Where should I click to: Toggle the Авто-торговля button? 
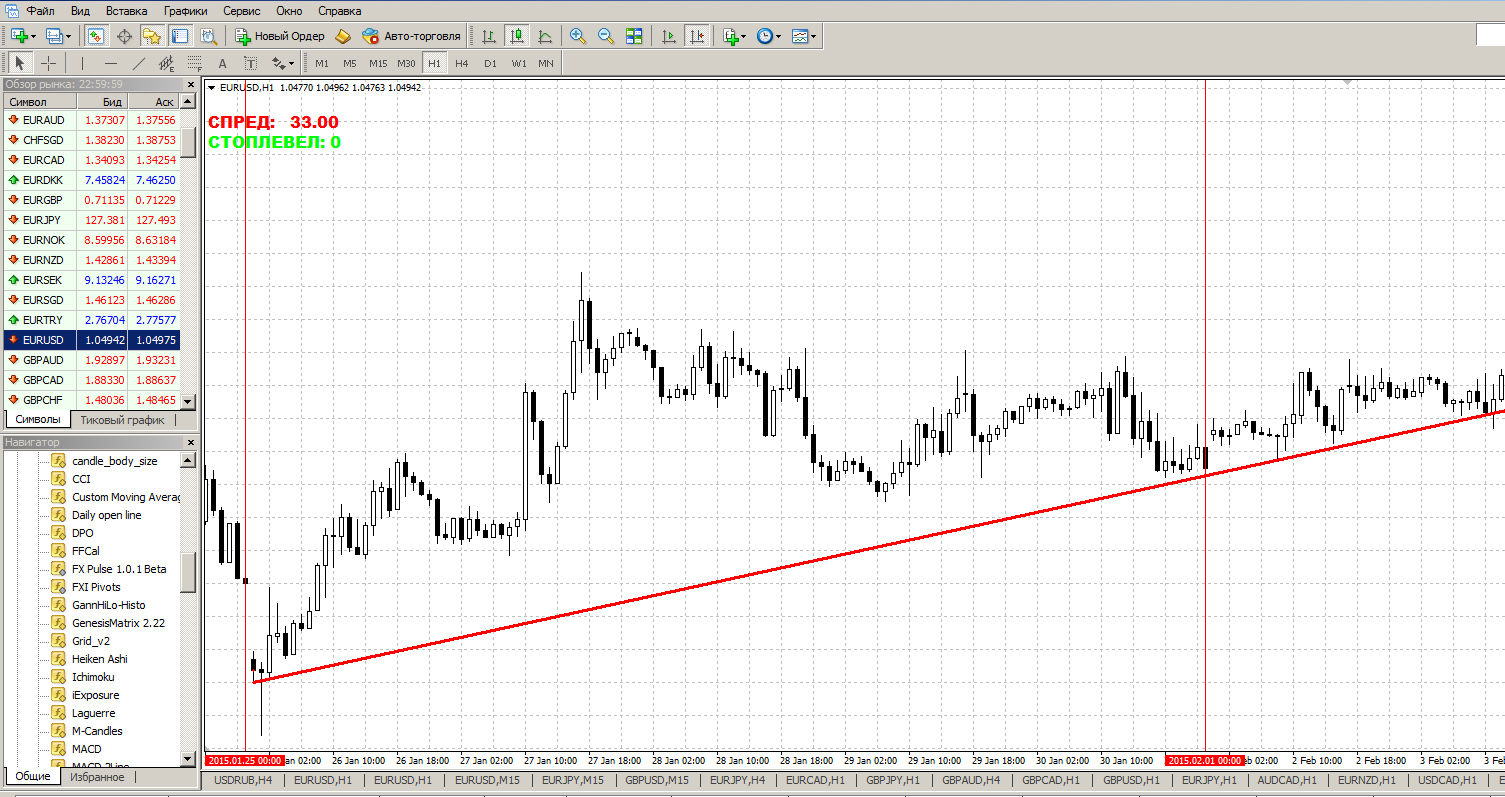pyautogui.click(x=411, y=36)
